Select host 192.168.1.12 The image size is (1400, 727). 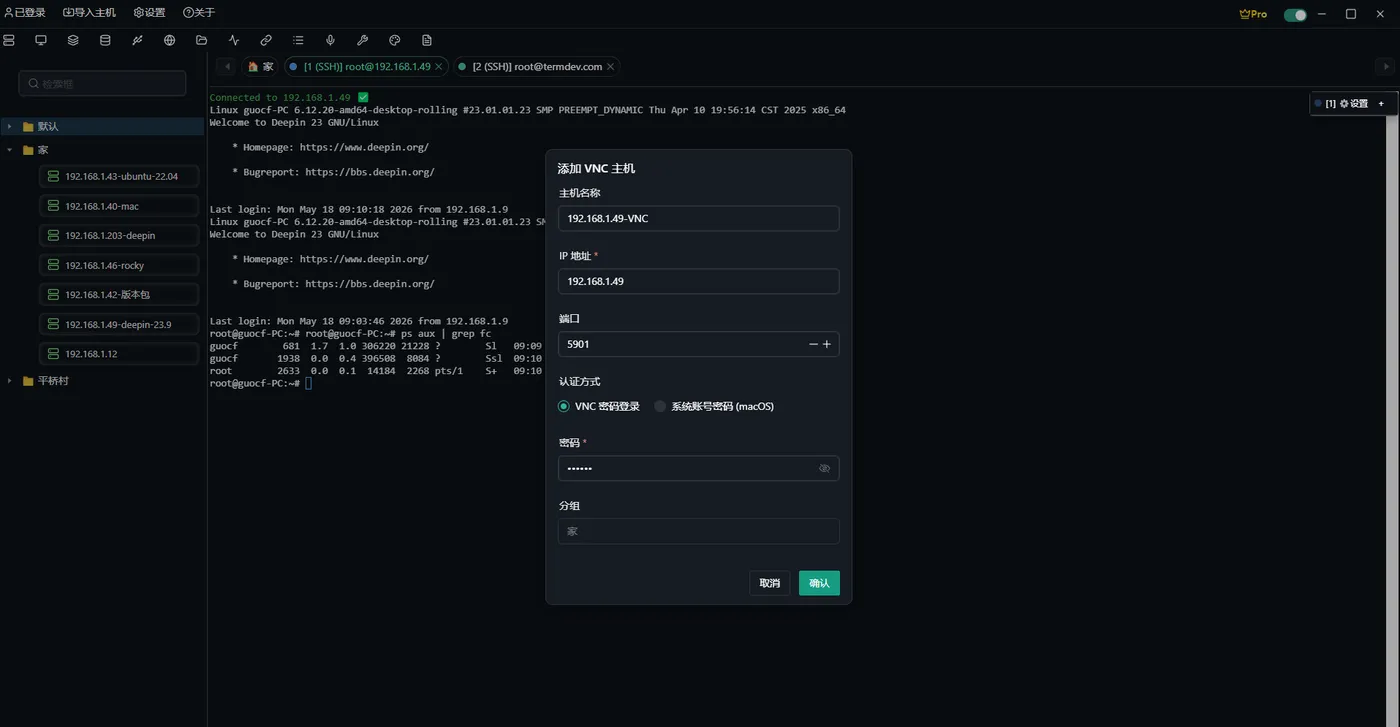(119, 354)
